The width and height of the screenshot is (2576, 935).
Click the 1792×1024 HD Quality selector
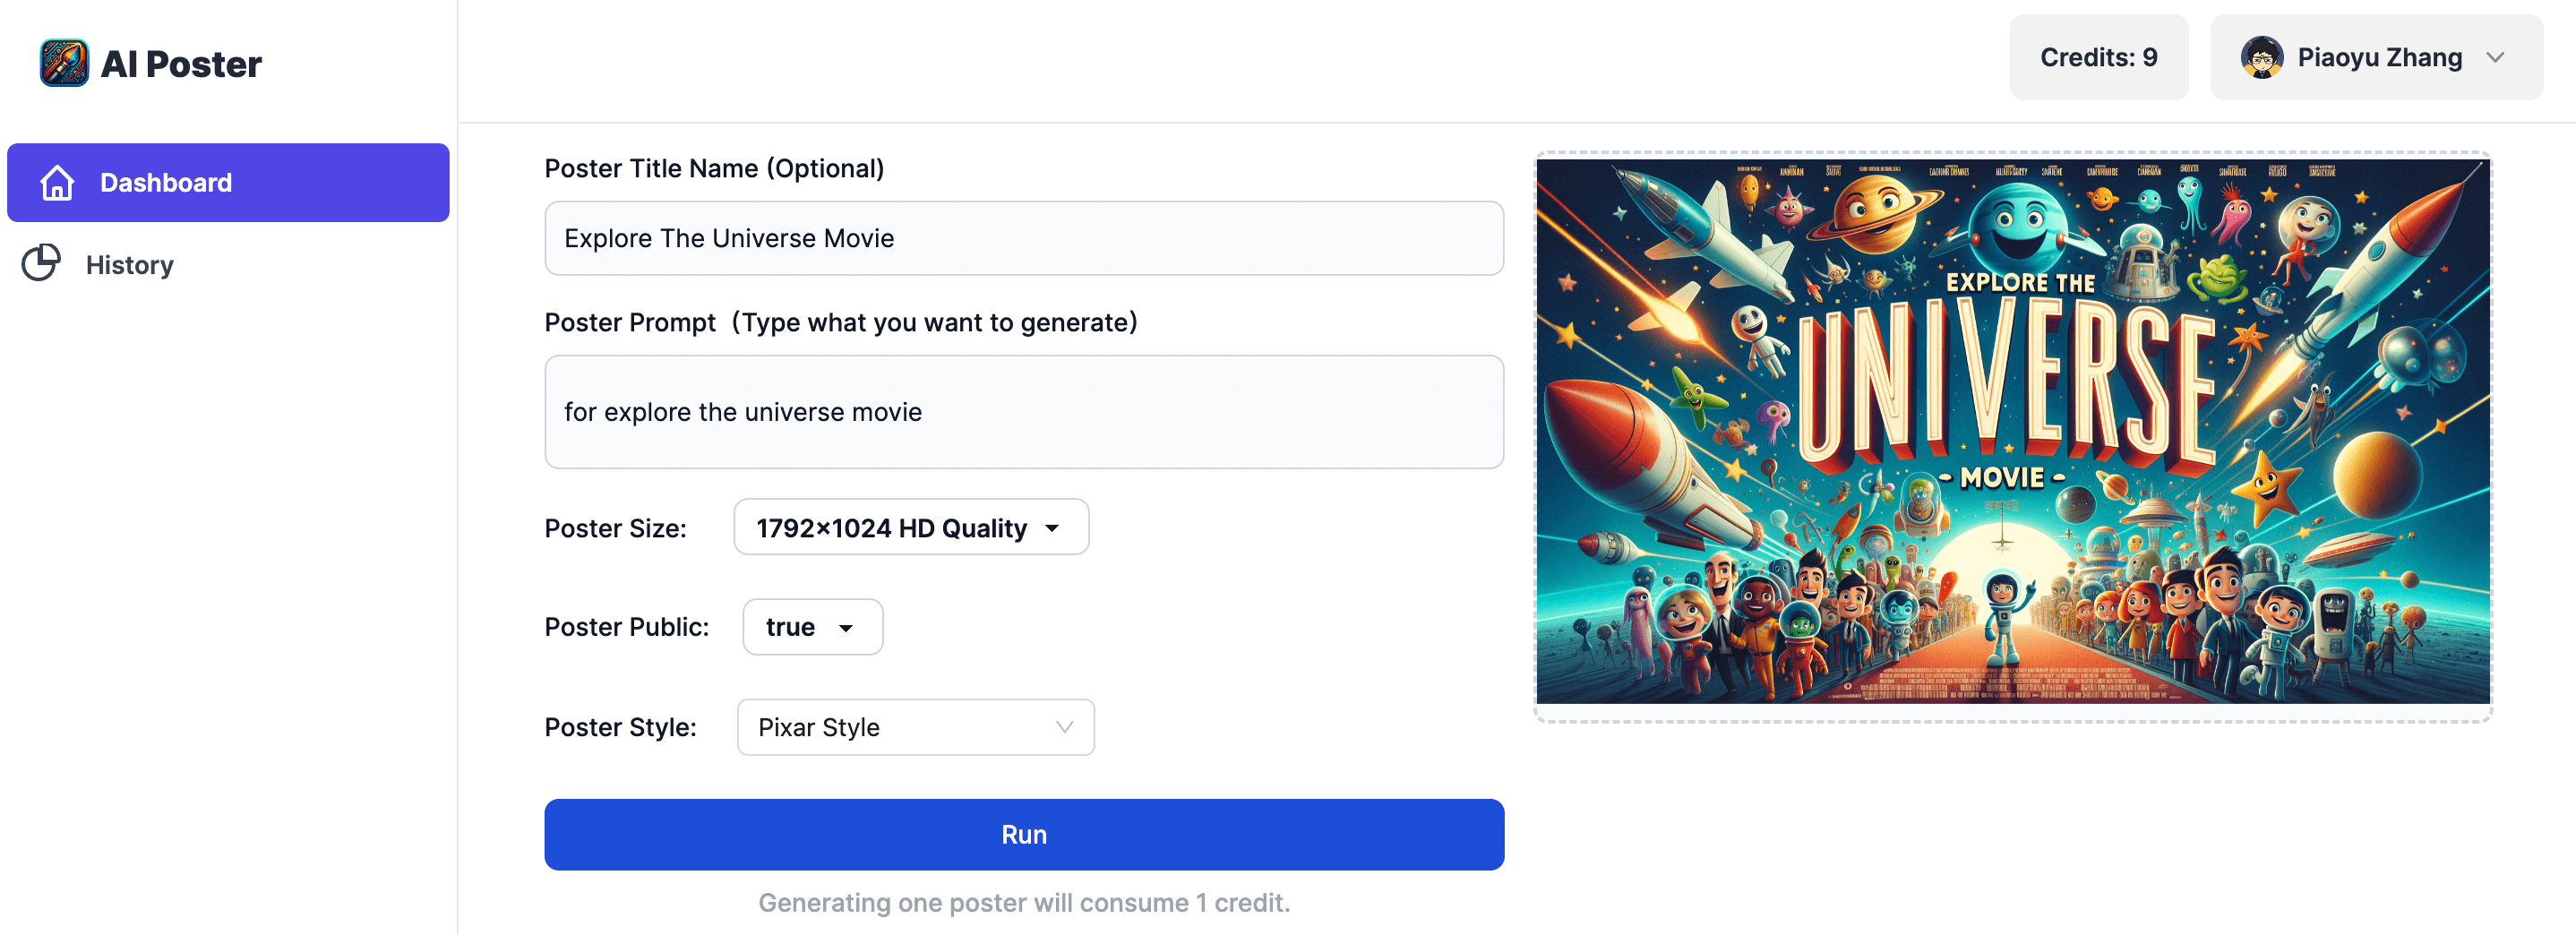point(910,527)
